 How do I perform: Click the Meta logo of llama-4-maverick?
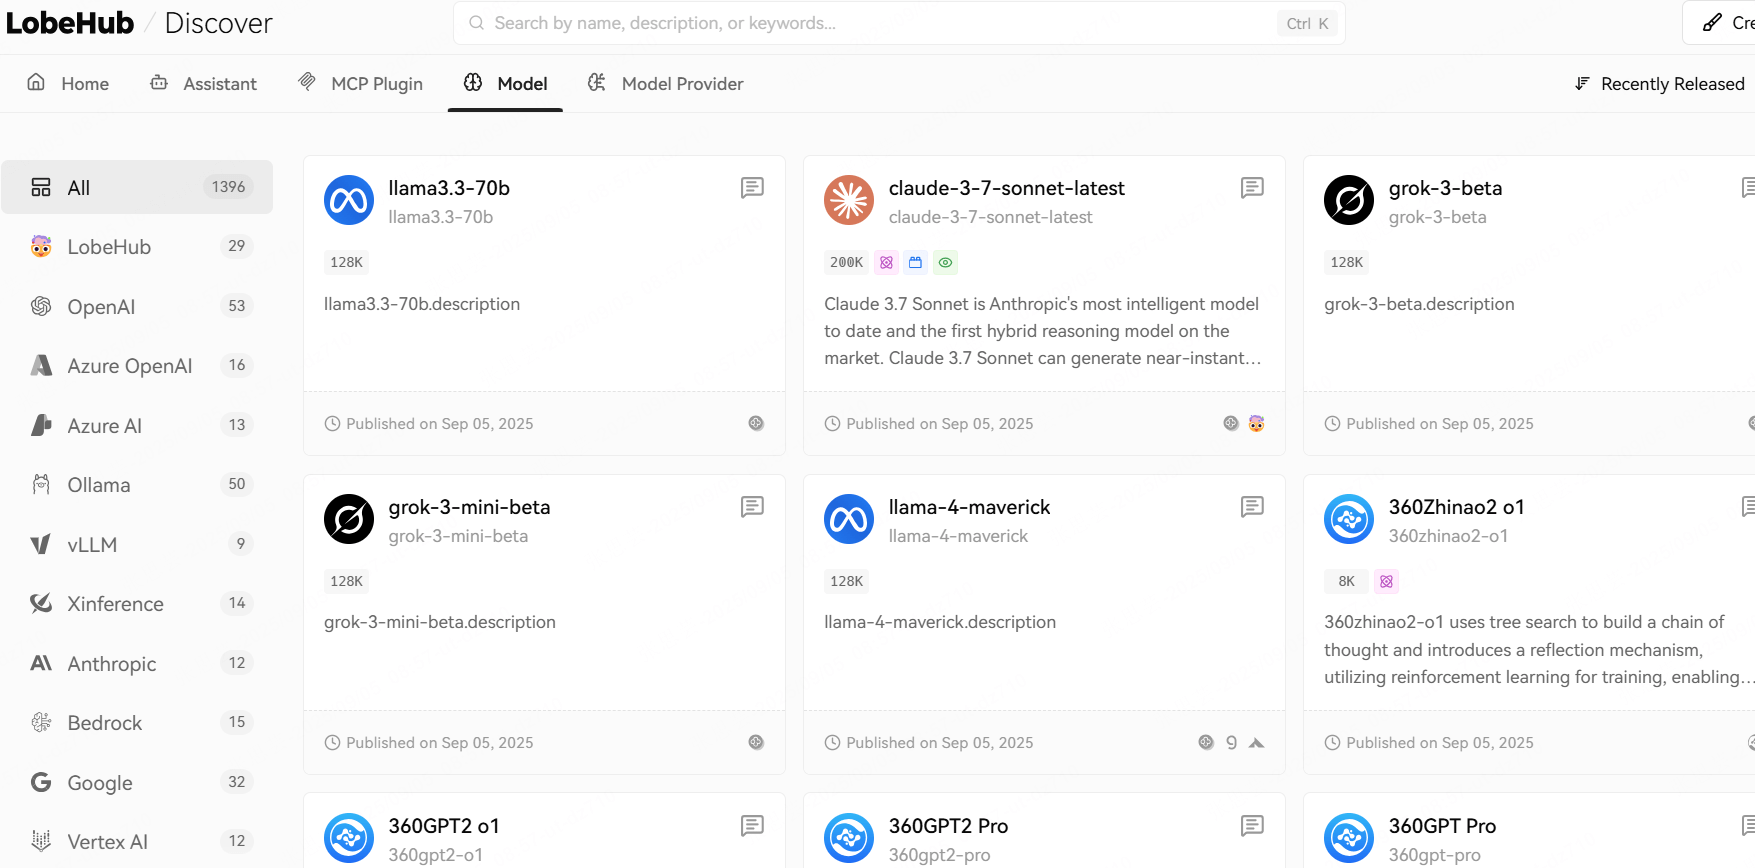pyautogui.click(x=849, y=519)
